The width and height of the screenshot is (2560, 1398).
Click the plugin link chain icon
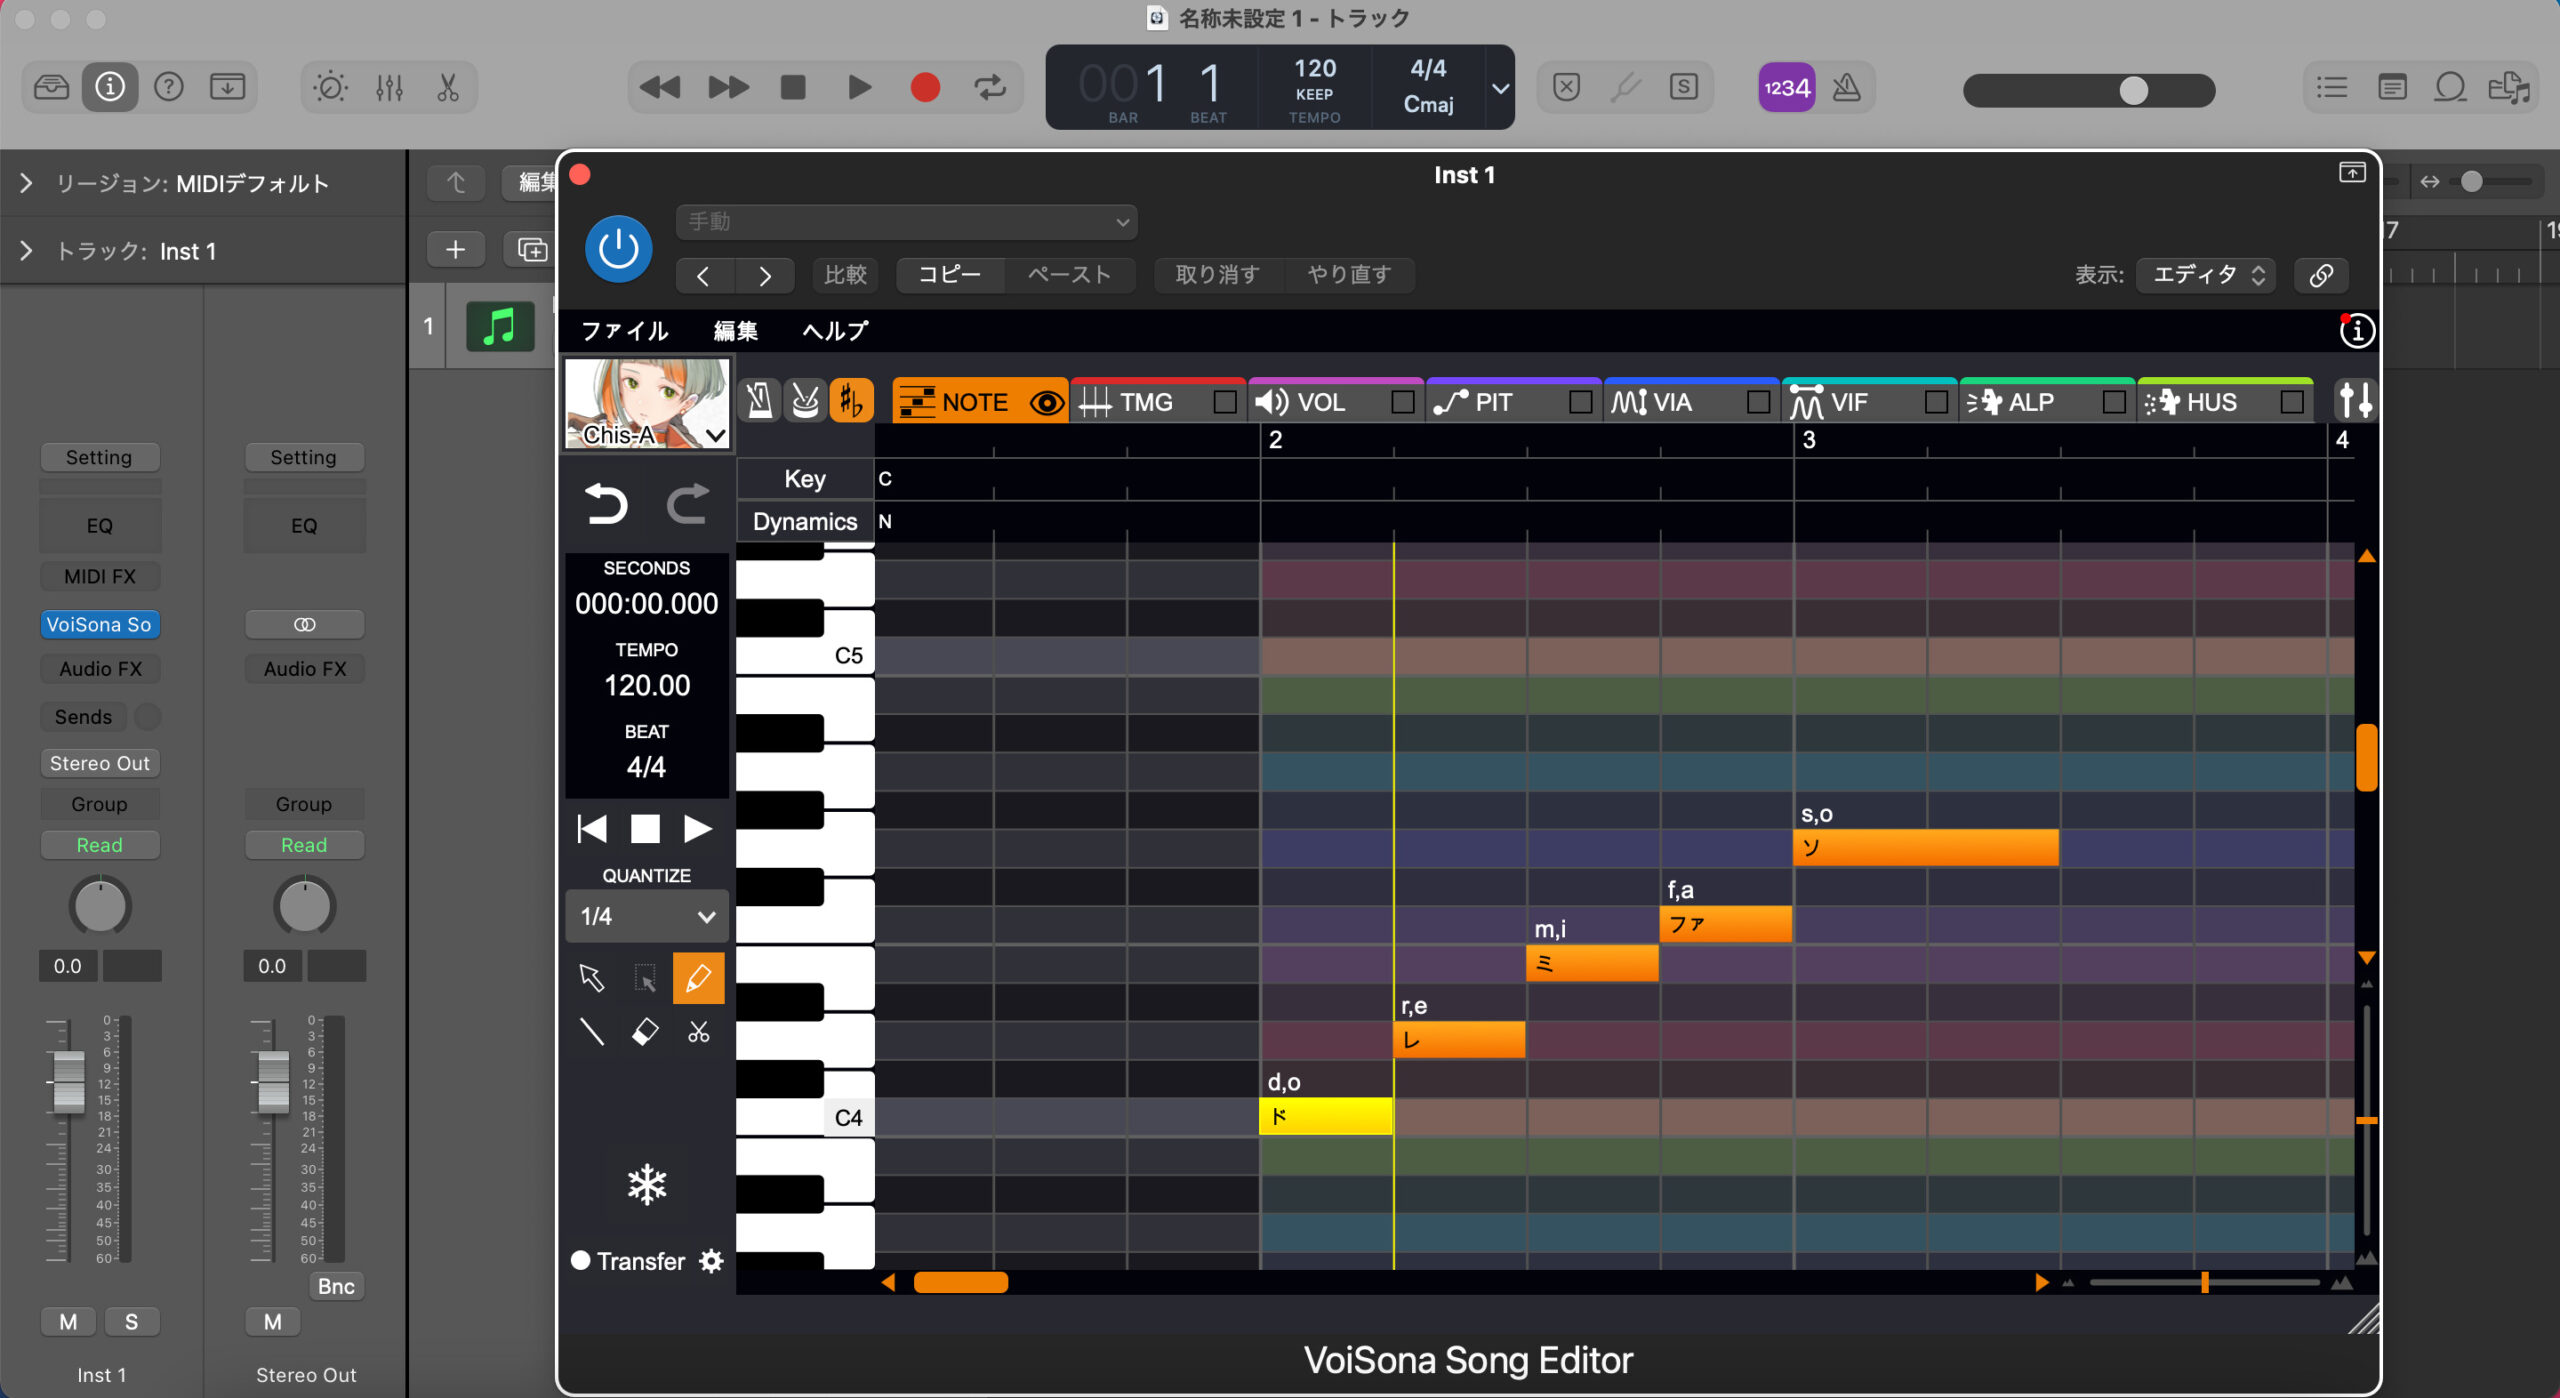[x=2321, y=275]
